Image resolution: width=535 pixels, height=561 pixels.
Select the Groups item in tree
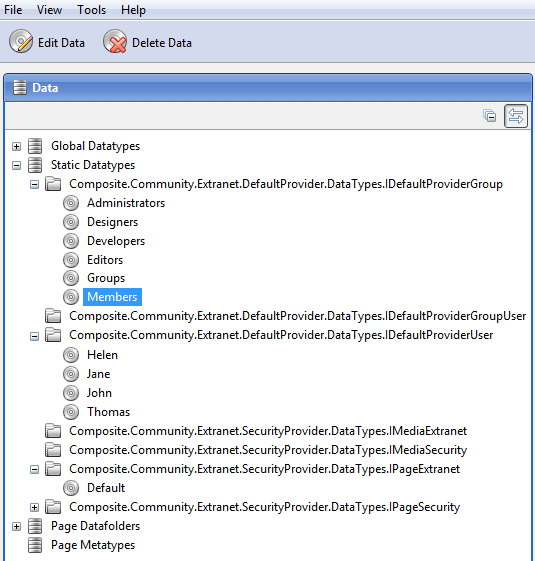[106, 278]
